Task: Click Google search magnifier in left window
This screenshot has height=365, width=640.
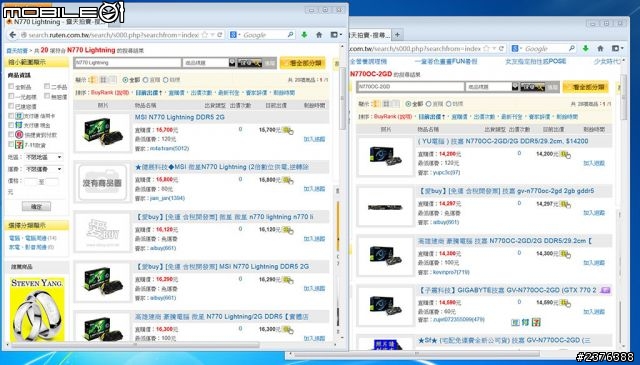Action: click(x=290, y=35)
